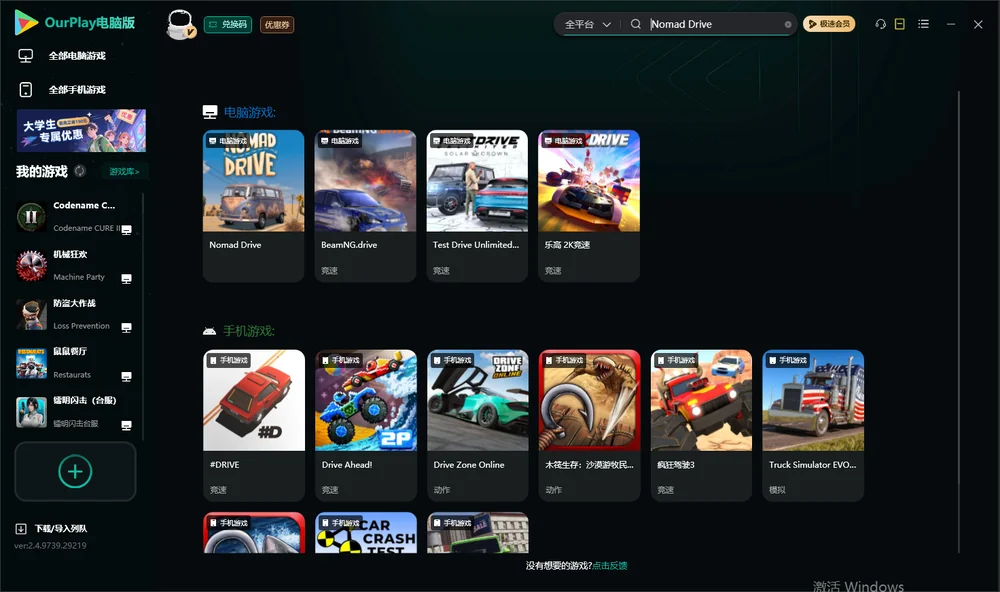Click the monitor icon beside 电脑游戏 heading
Viewport: 1000px width, 592px height.
pyautogui.click(x=210, y=112)
